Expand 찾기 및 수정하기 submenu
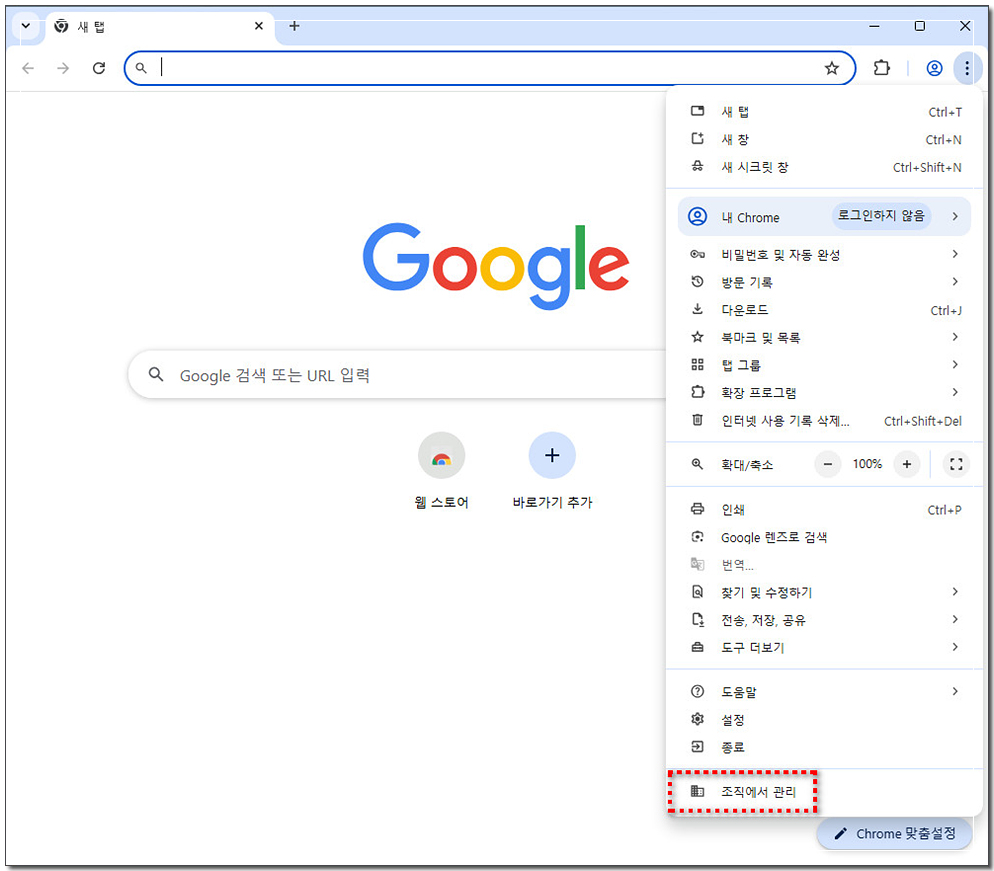 tap(825, 593)
